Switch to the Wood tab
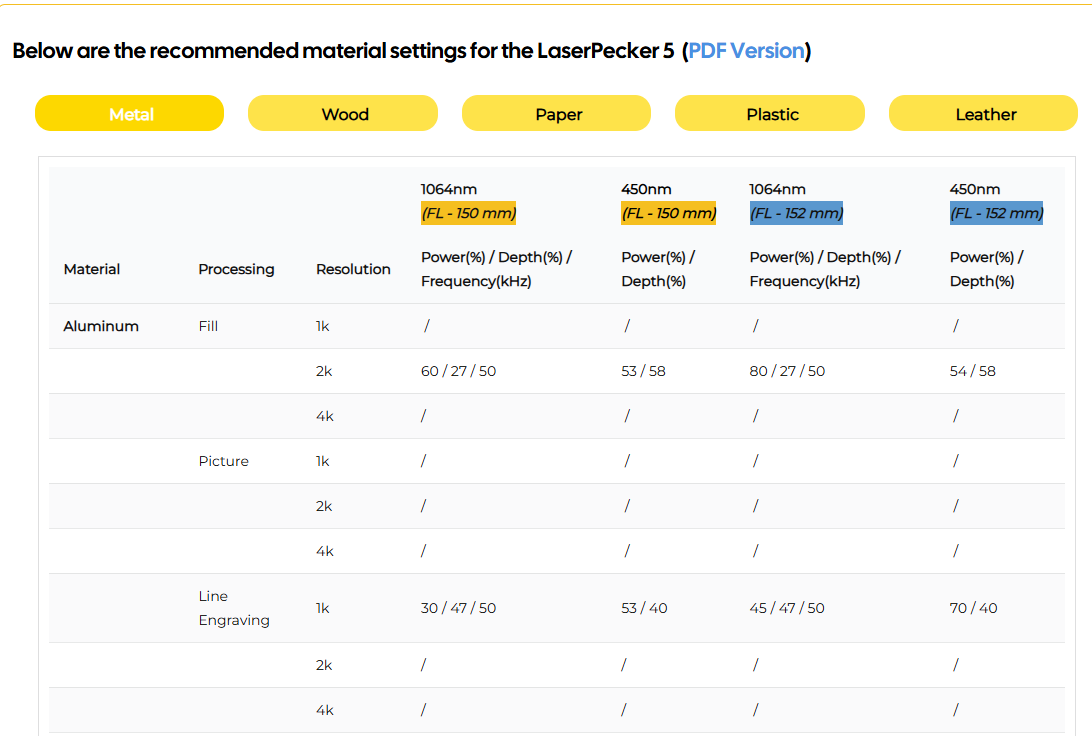 343,113
